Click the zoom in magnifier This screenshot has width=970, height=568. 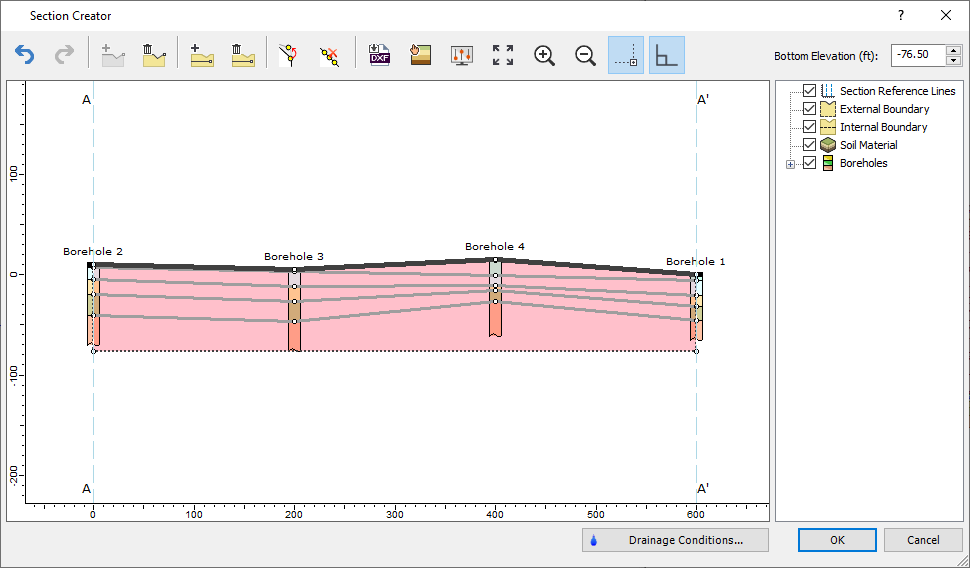click(544, 55)
